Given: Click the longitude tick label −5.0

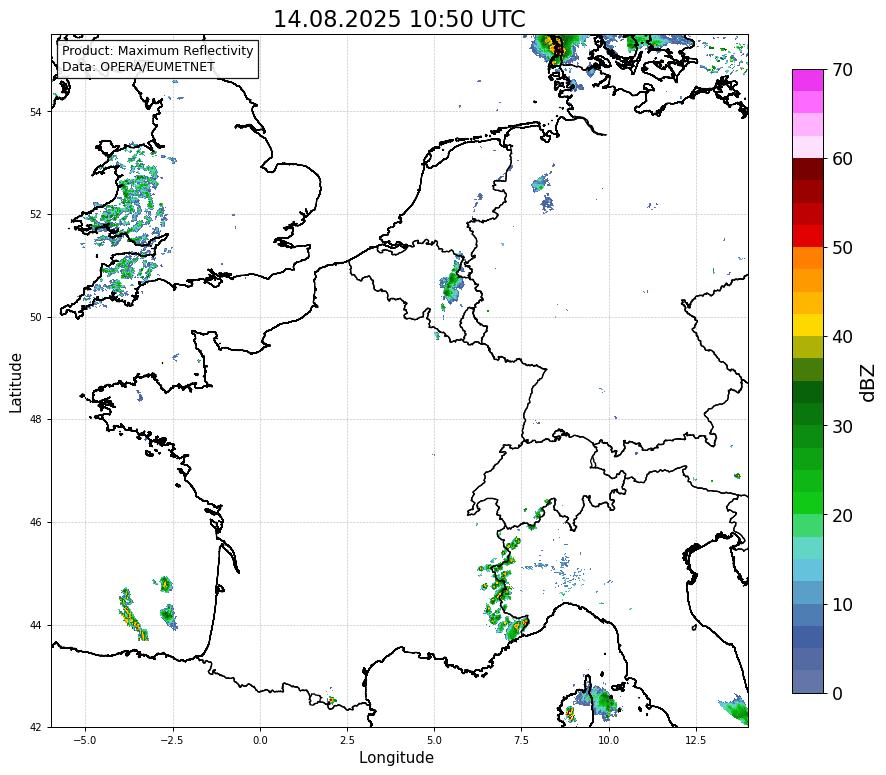Looking at the screenshot, I should pos(85,741).
